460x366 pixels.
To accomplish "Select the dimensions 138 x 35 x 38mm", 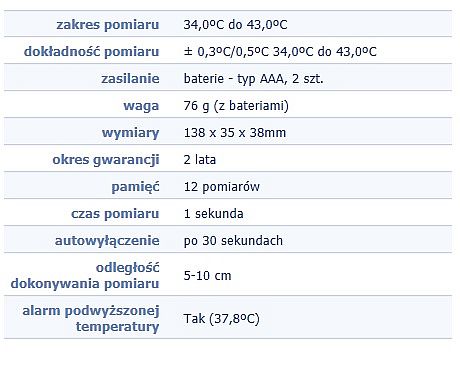I will [x=235, y=133].
